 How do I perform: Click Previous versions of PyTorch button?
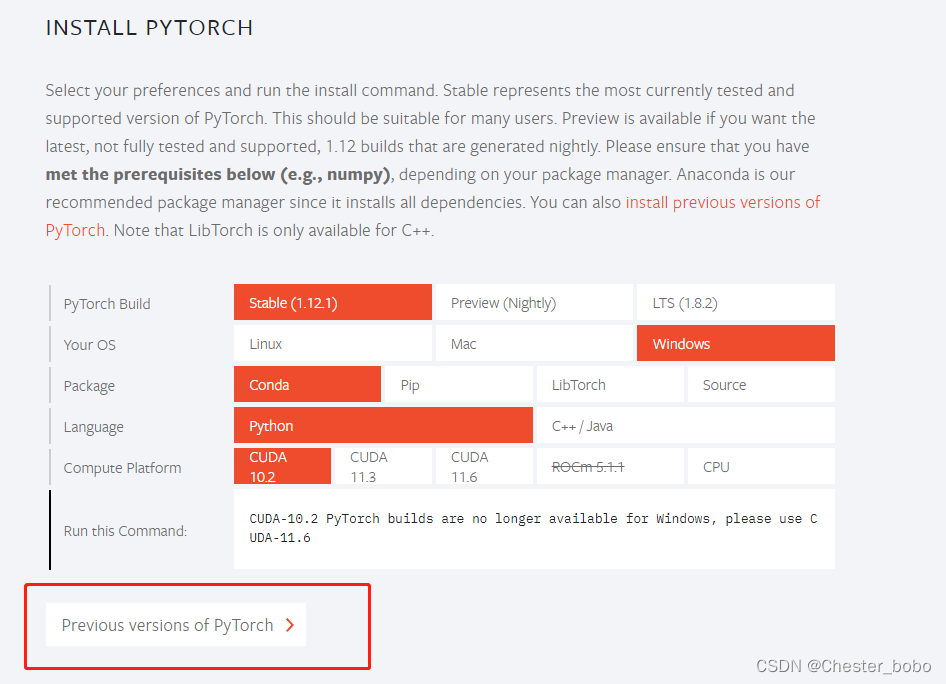pyautogui.click(x=176, y=625)
